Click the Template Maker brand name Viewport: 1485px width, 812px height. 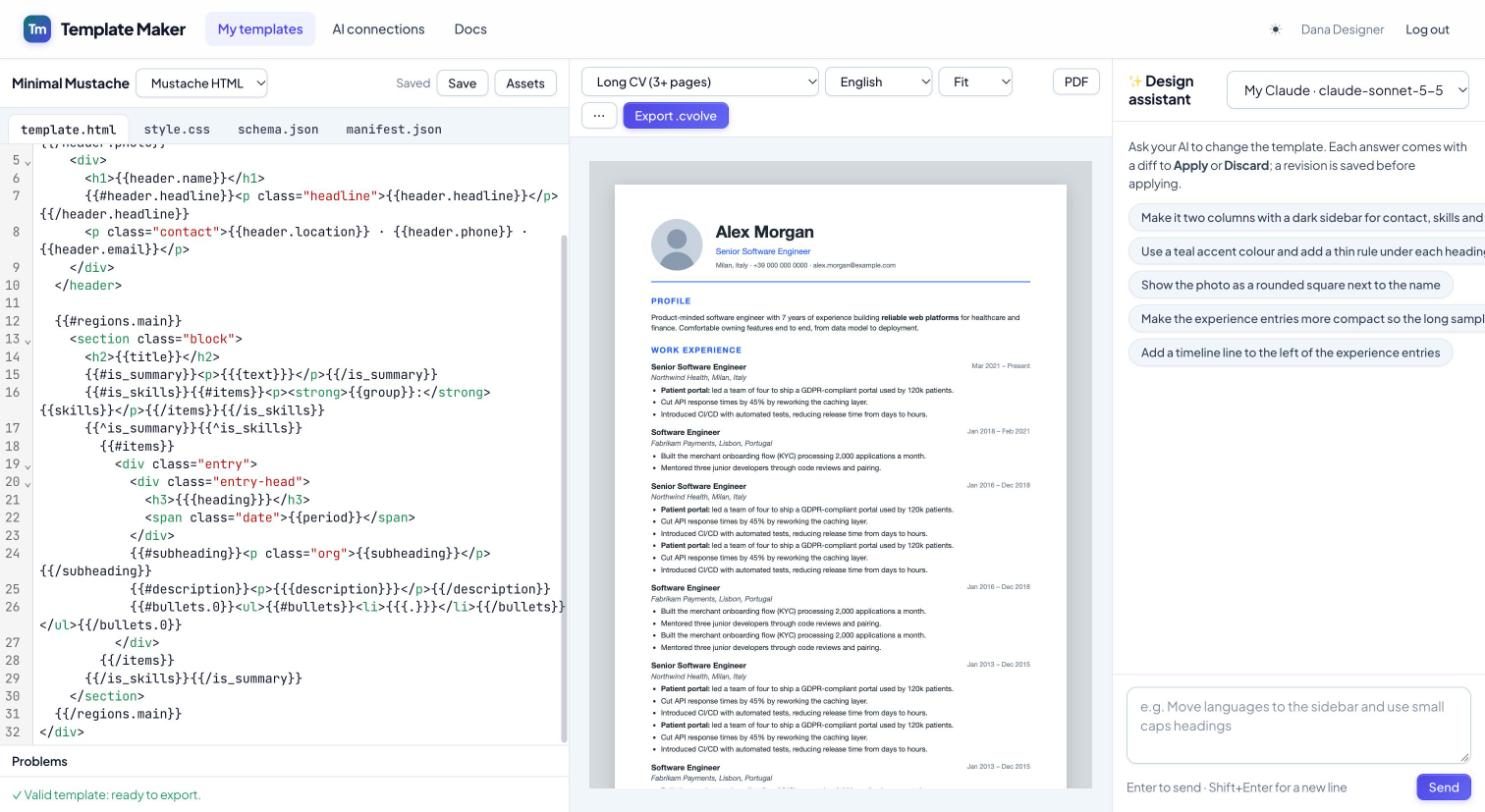(123, 29)
